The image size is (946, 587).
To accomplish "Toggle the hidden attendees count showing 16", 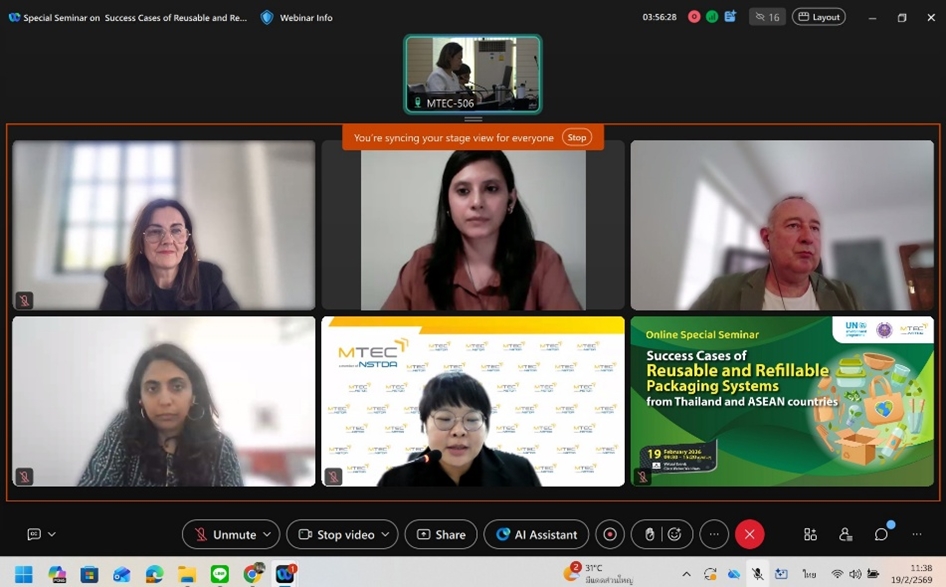I will (x=768, y=17).
